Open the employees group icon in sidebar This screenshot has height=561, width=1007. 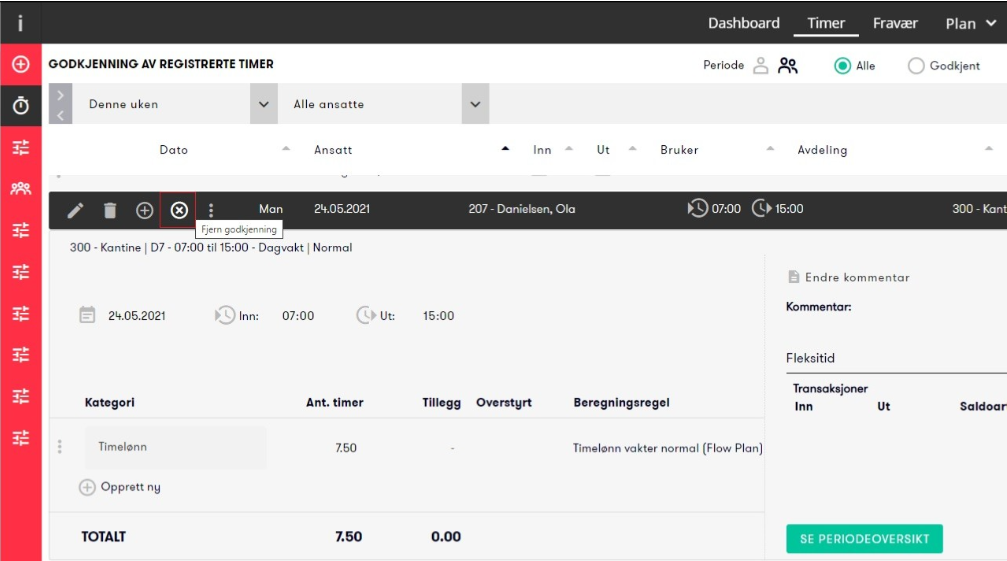pos(21,188)
